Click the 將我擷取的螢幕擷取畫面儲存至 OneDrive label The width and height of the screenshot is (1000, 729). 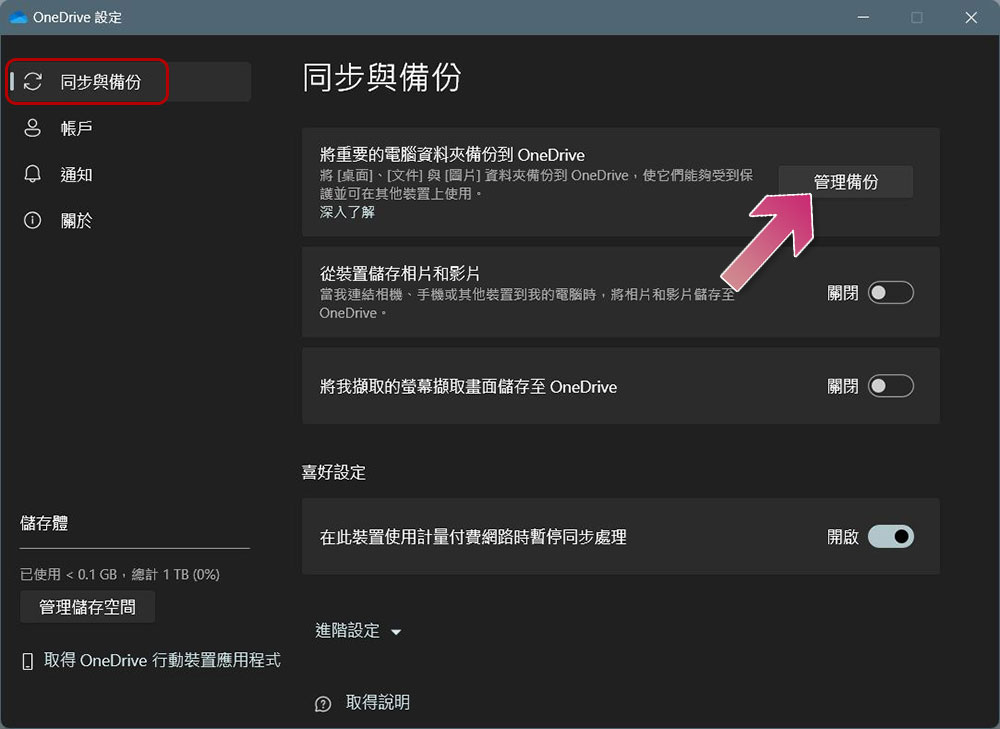coord(468,387)
